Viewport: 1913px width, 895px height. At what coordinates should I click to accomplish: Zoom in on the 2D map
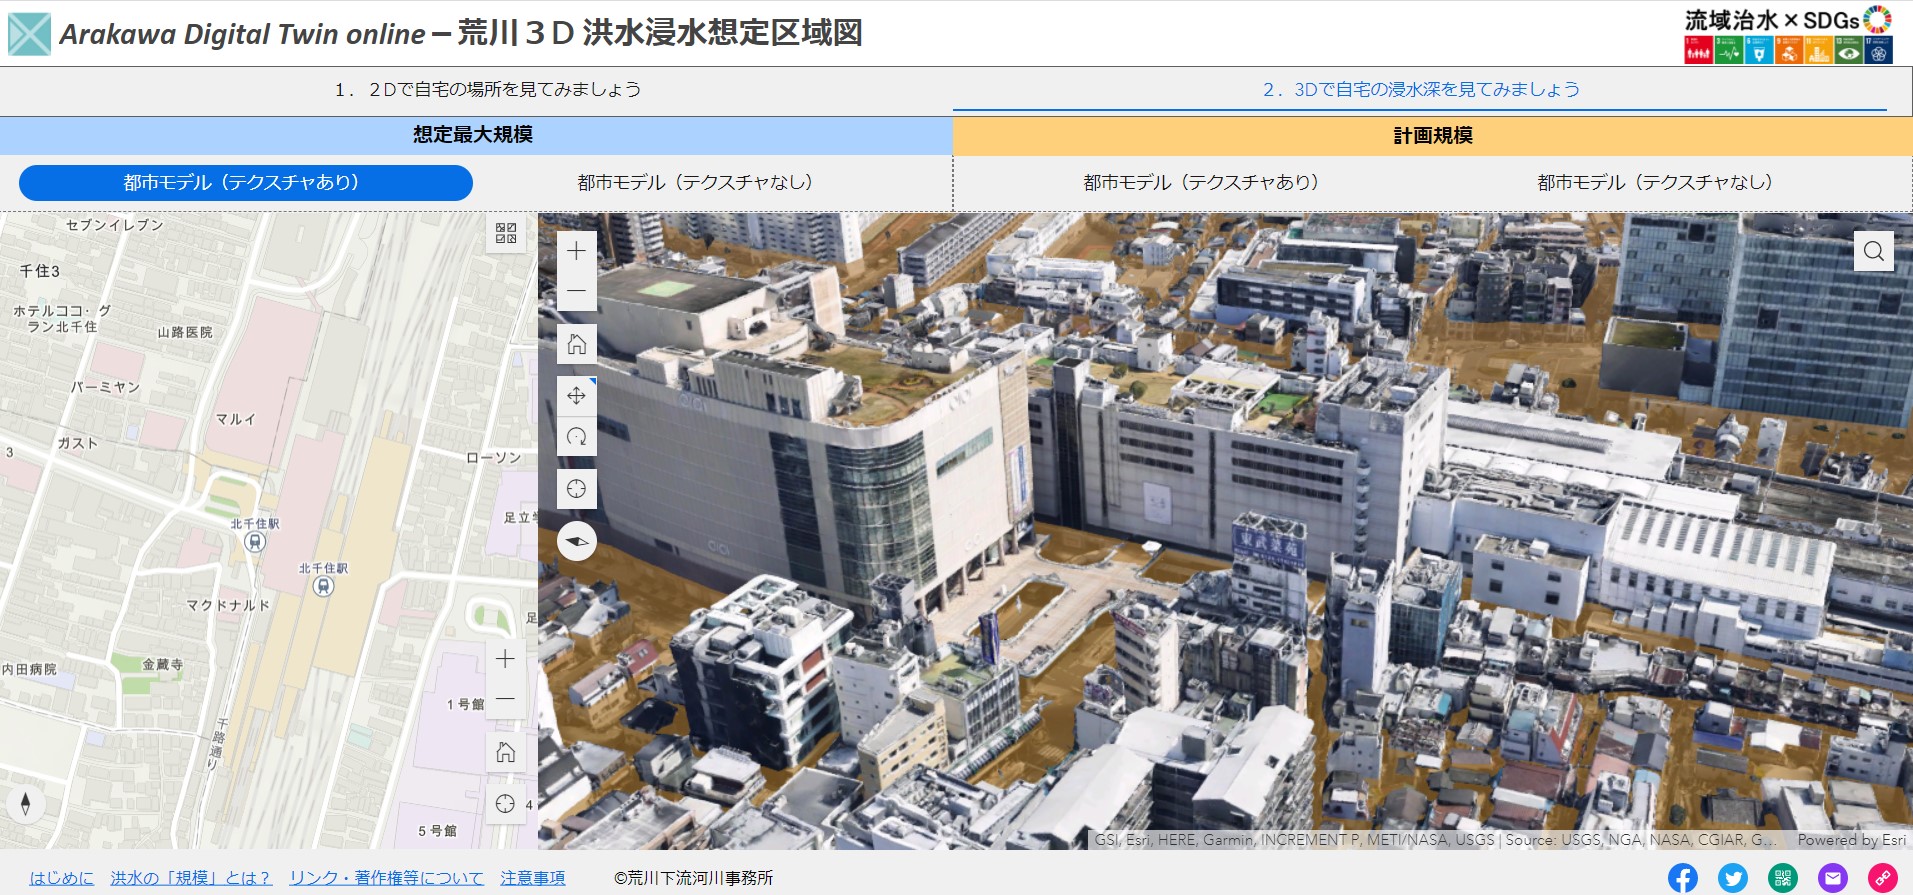[x=506, y=659]
